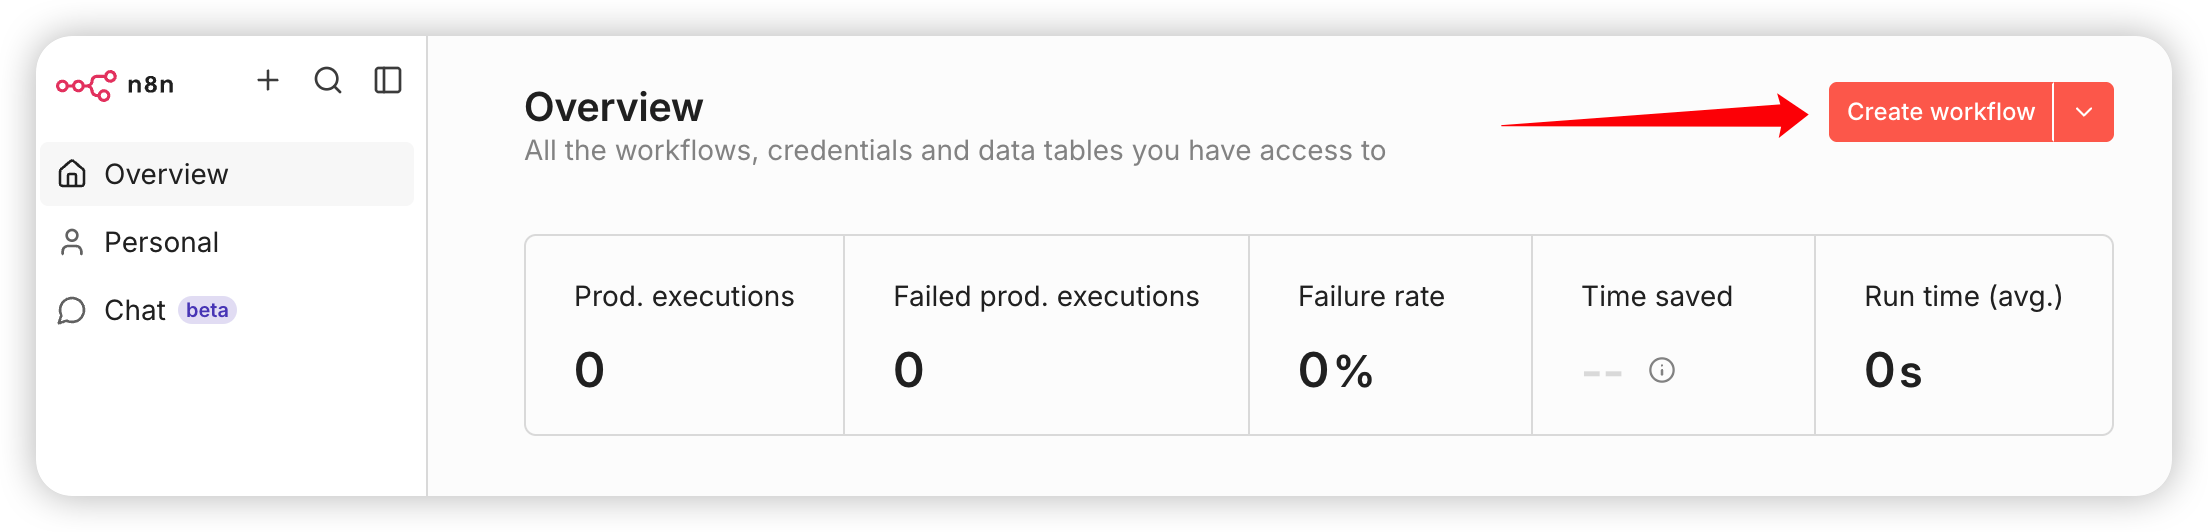Open search with the magnifier icon
This screenshot has width=2208, height=532.
(x=328, y=80)
